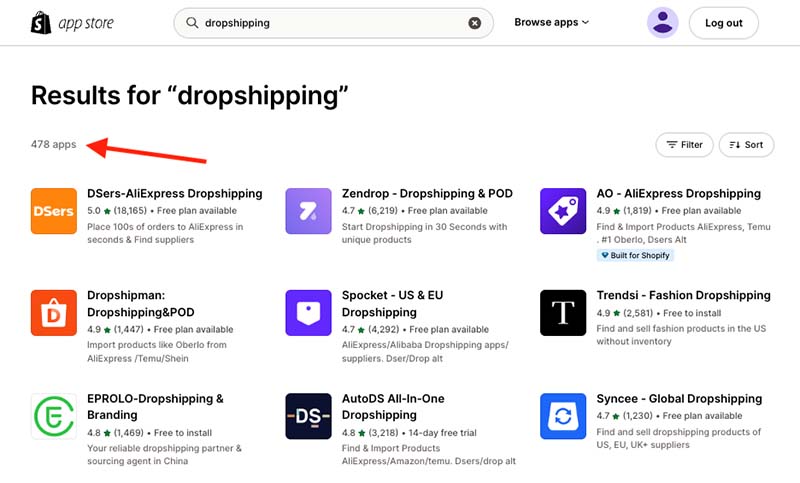Screen dimensions: 800x483
Task: Click AutoDS 14-day free trial text
Action: point(442,433)
